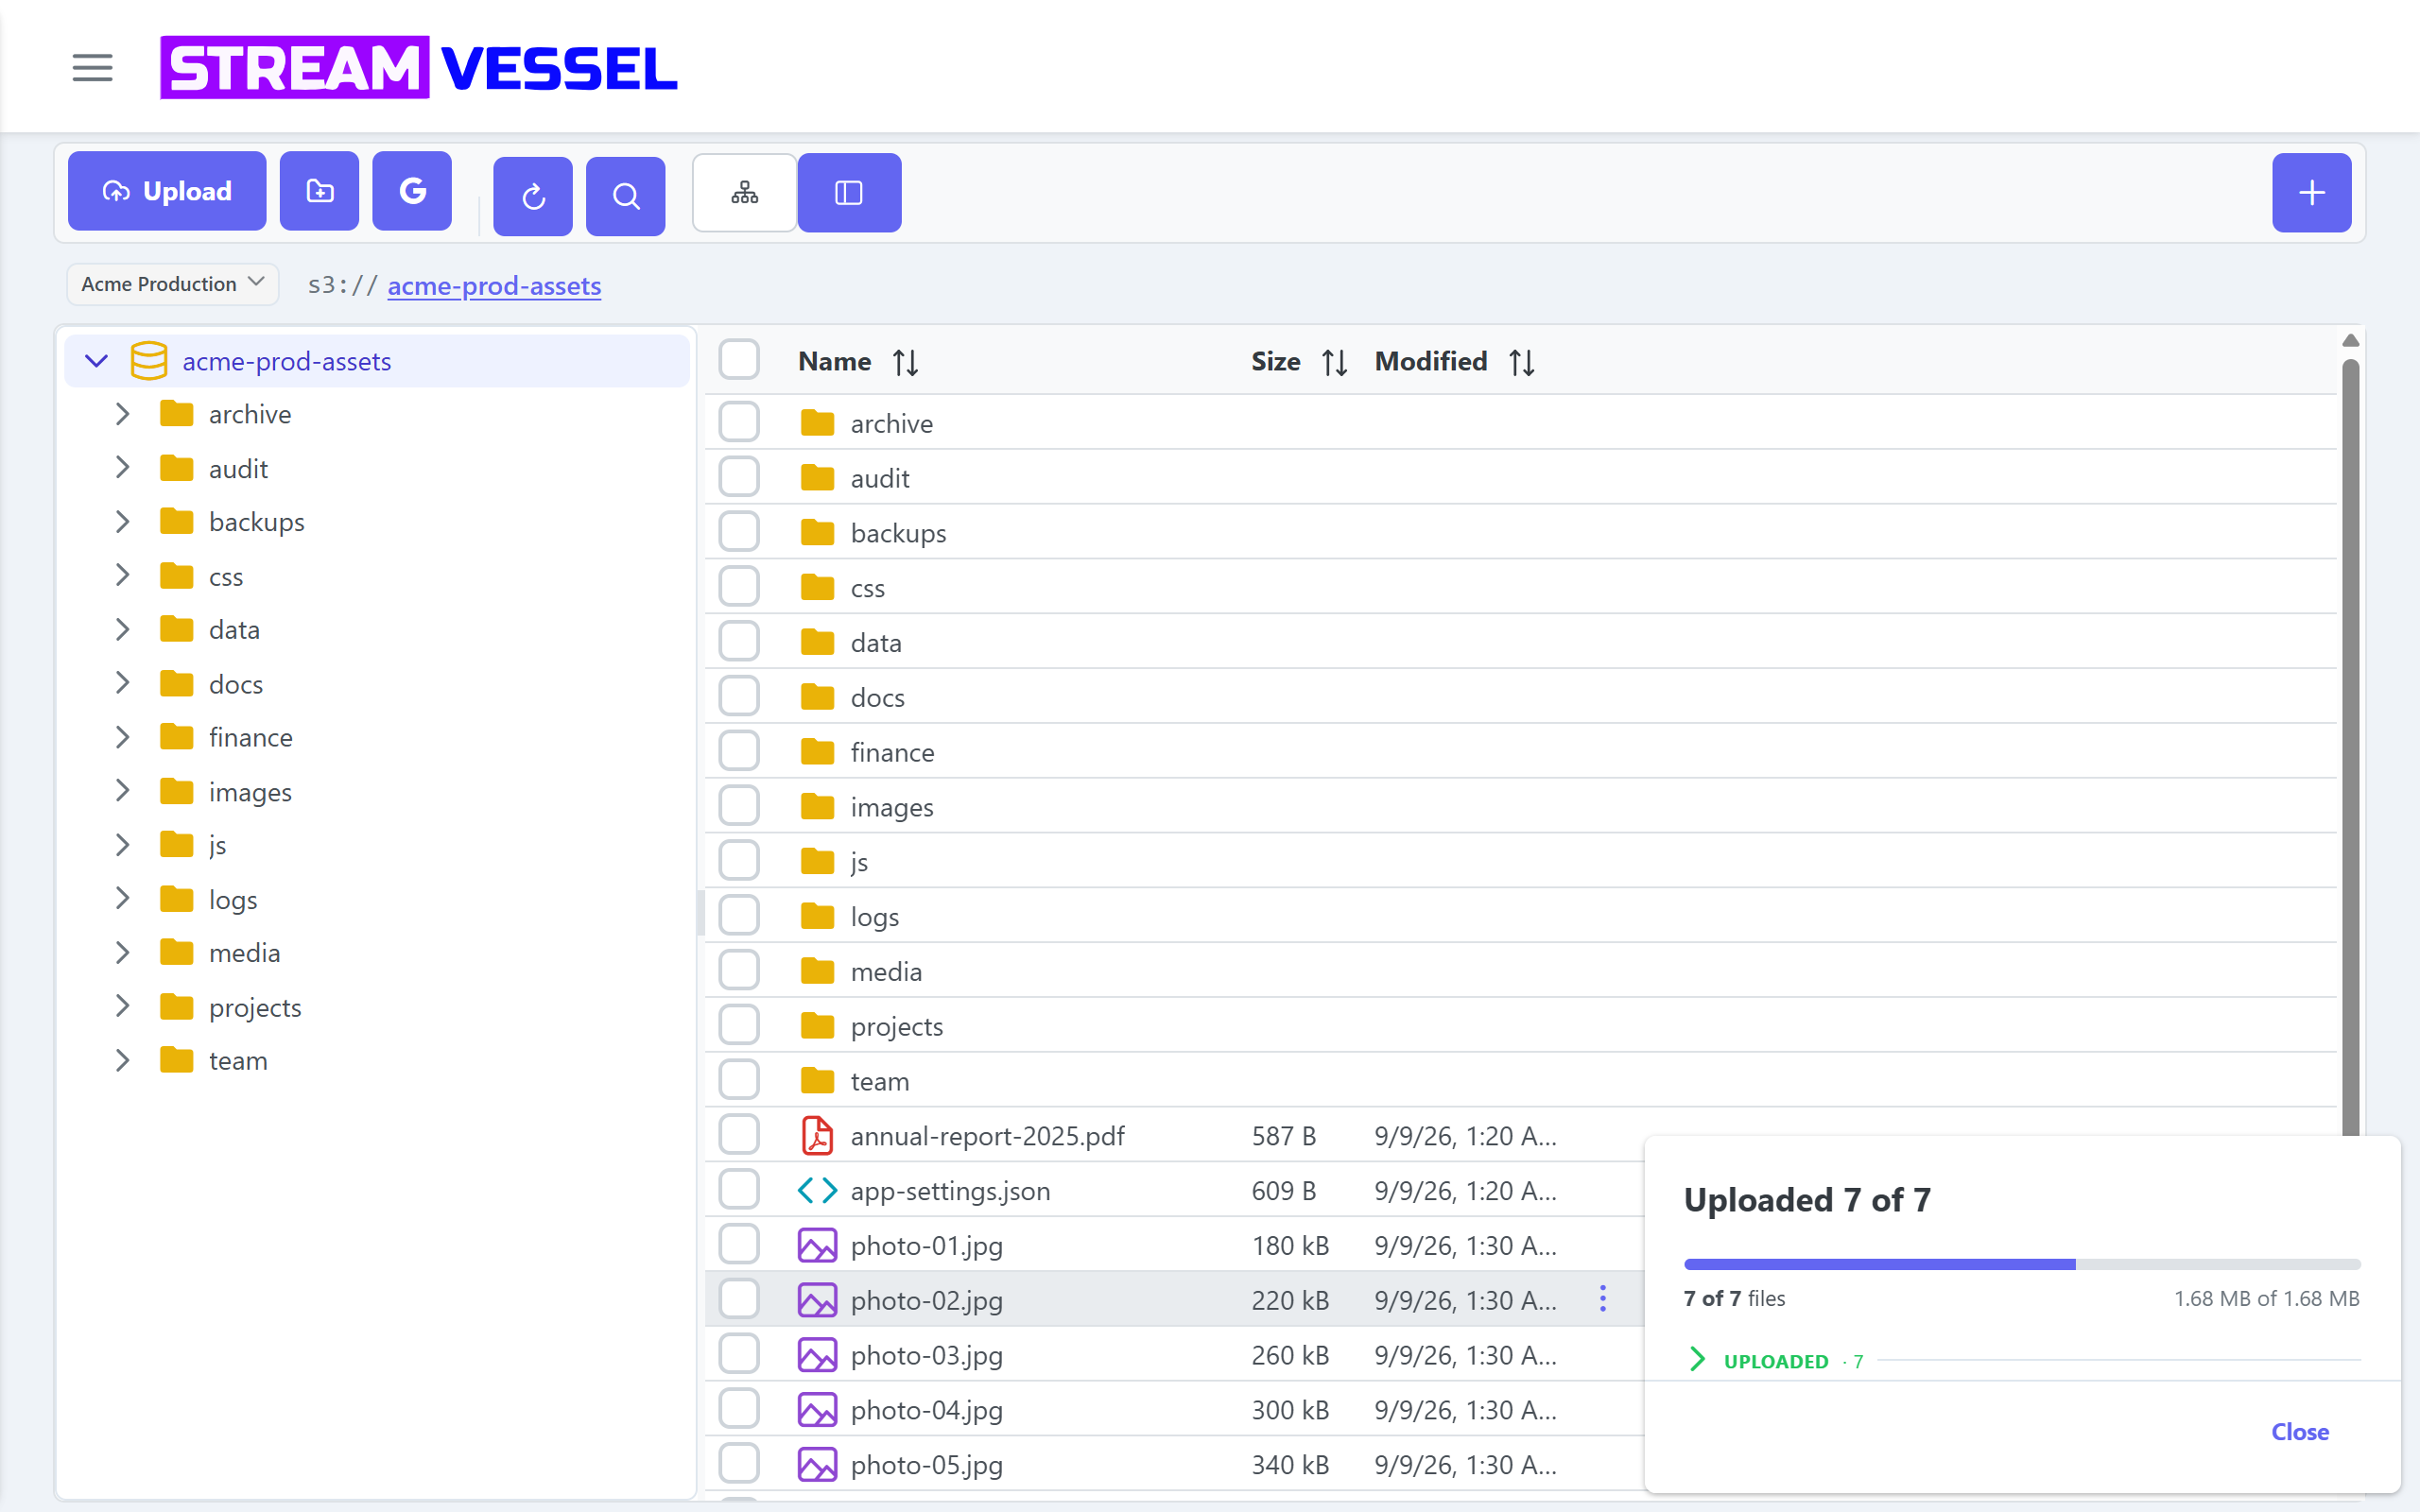Click the upload progress bar

coord(2021,1264)
